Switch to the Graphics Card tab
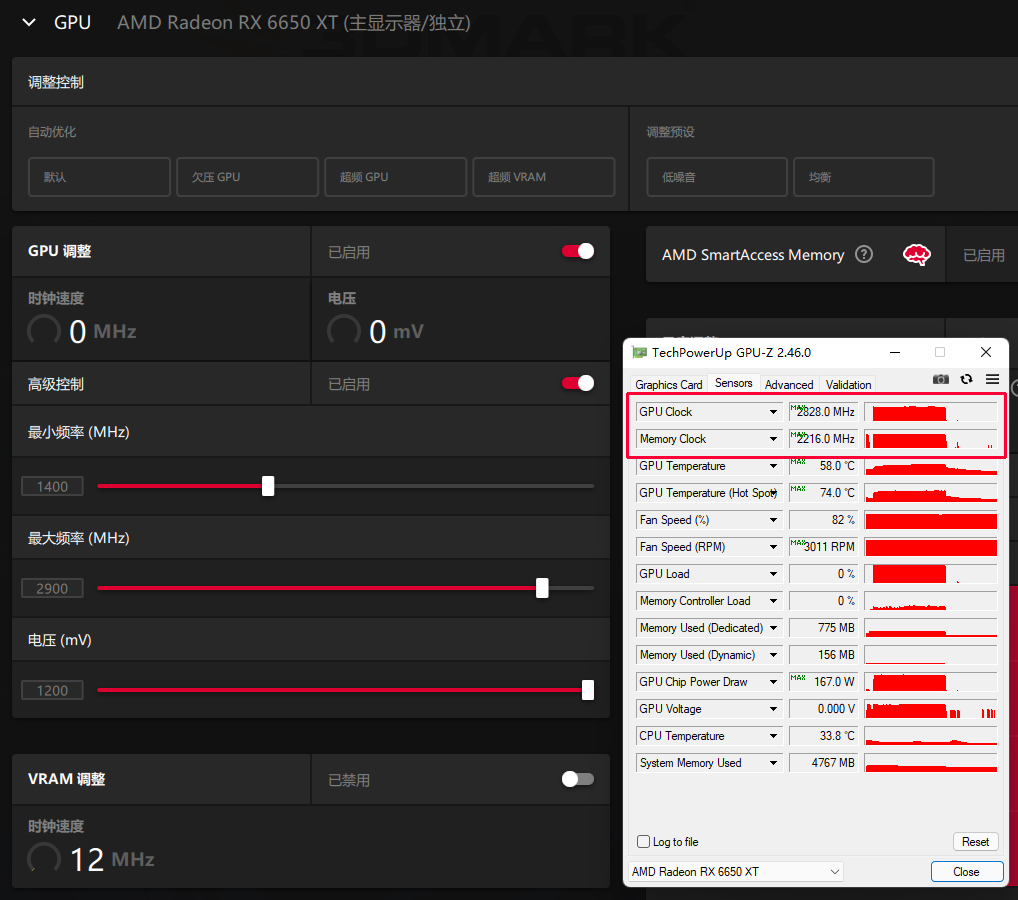Viewport: 1018px width, 900px height. (668, 384)
